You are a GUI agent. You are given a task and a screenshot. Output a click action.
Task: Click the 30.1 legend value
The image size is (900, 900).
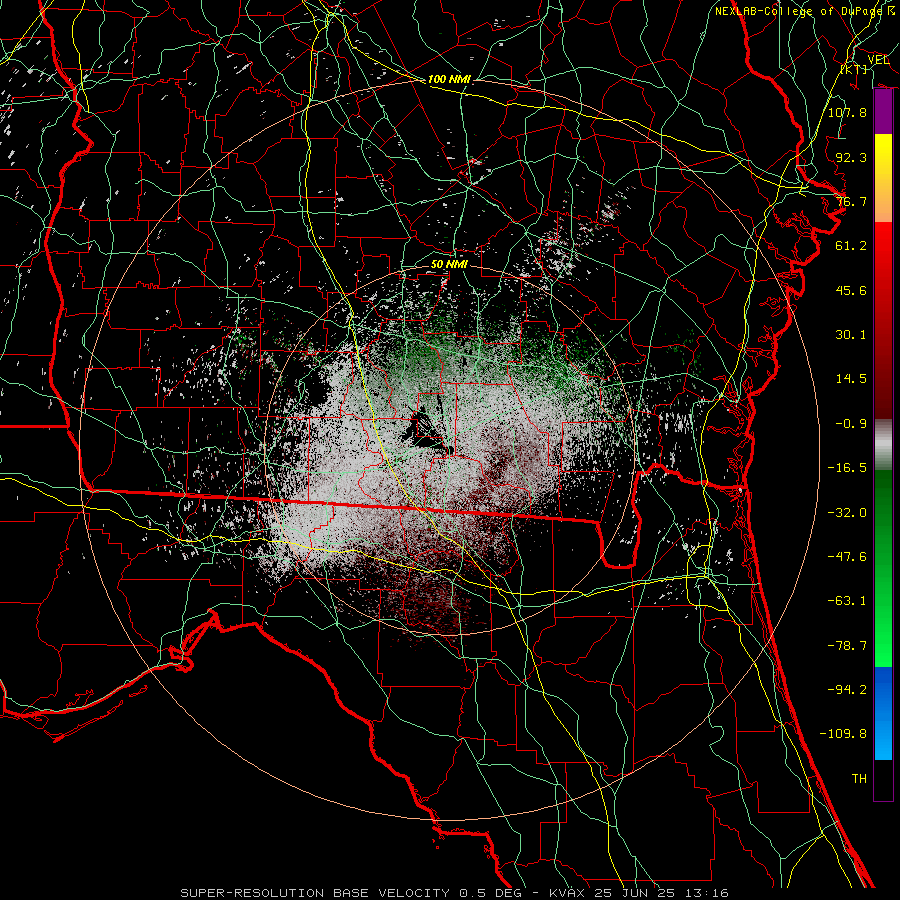[x=851, y=335]
